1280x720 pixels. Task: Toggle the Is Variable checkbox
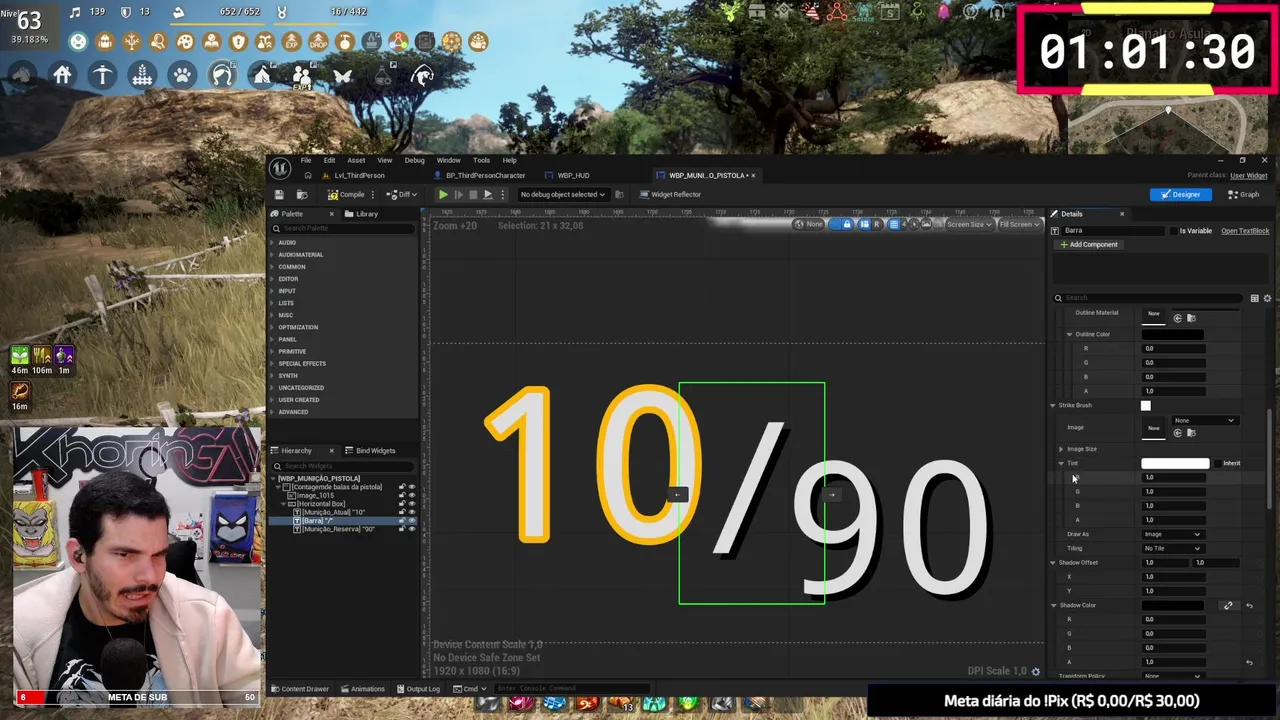click(1175, 231)
